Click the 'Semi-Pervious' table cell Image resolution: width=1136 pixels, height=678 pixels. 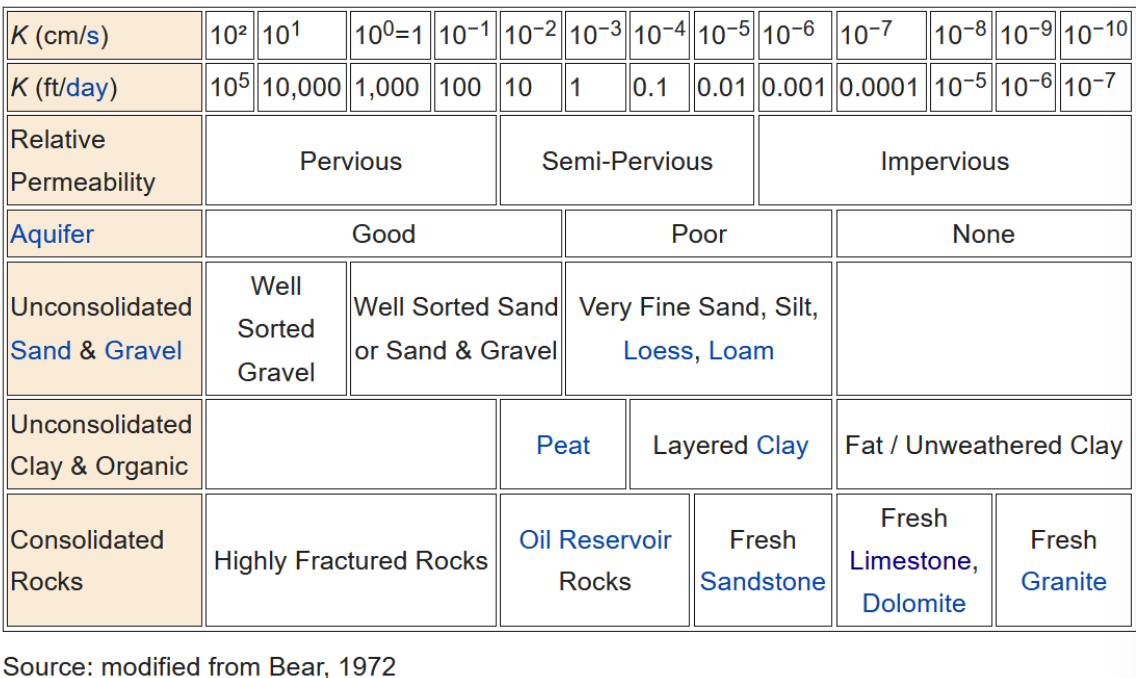[x=627, y=161]
